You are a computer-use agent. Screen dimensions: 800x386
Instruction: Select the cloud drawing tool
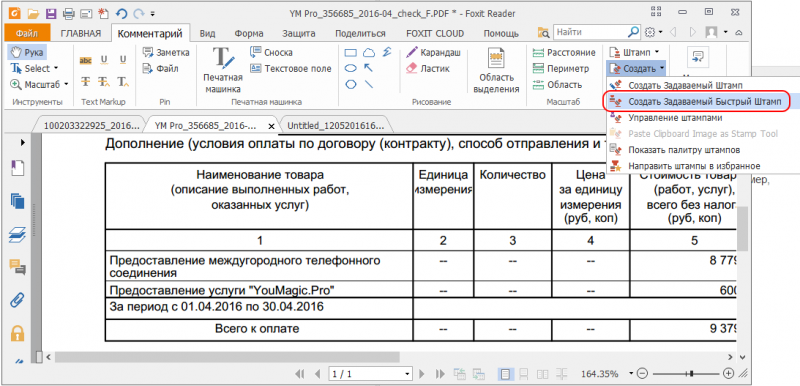pyautogui.click(x=369, y=53)
